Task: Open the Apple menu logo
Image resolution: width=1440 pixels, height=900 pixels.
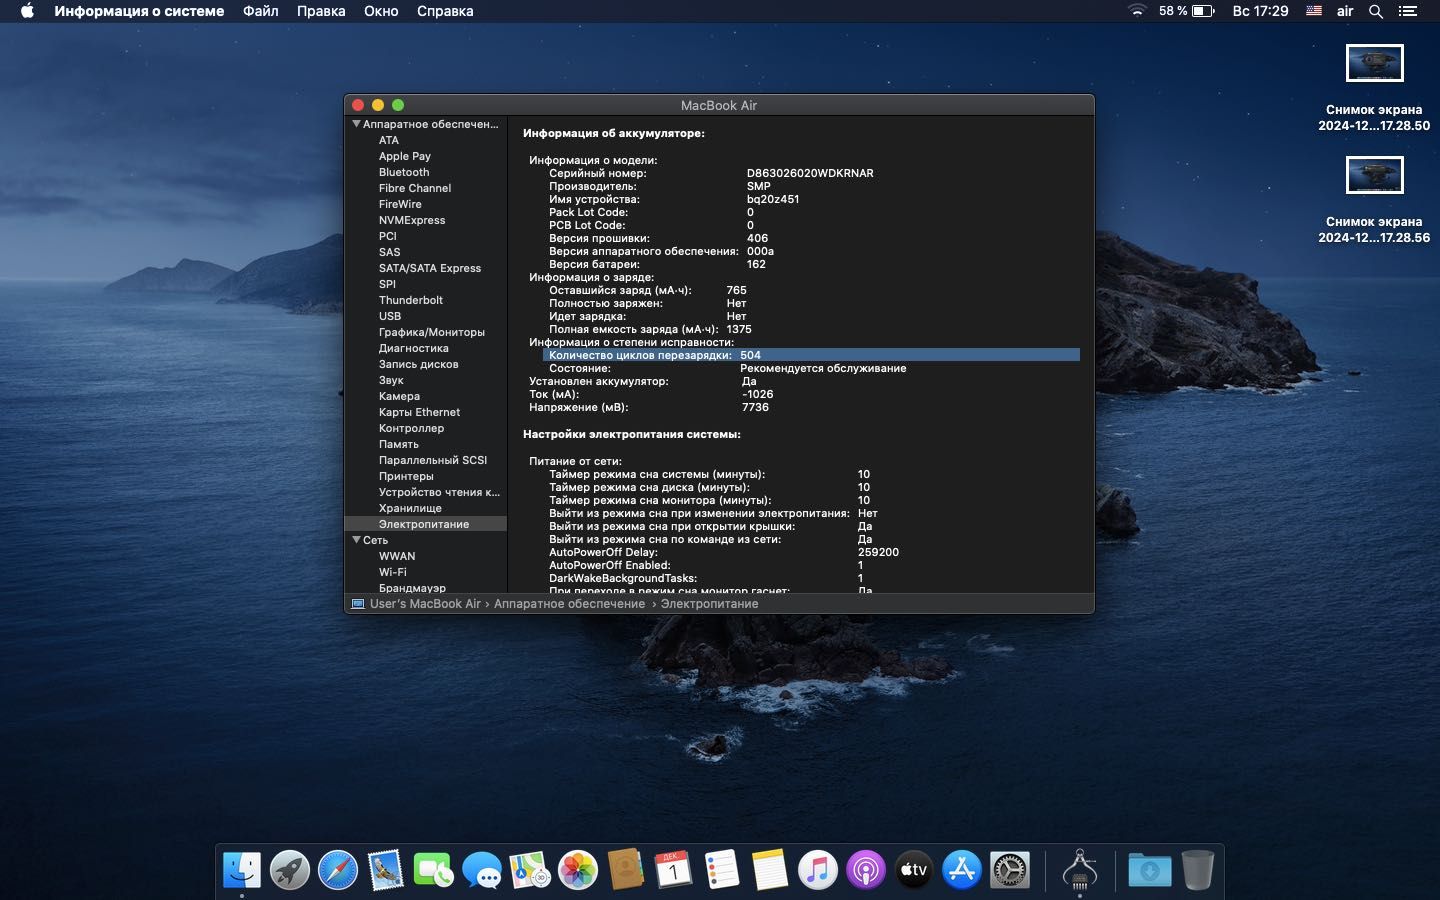Action: [27, 11]
